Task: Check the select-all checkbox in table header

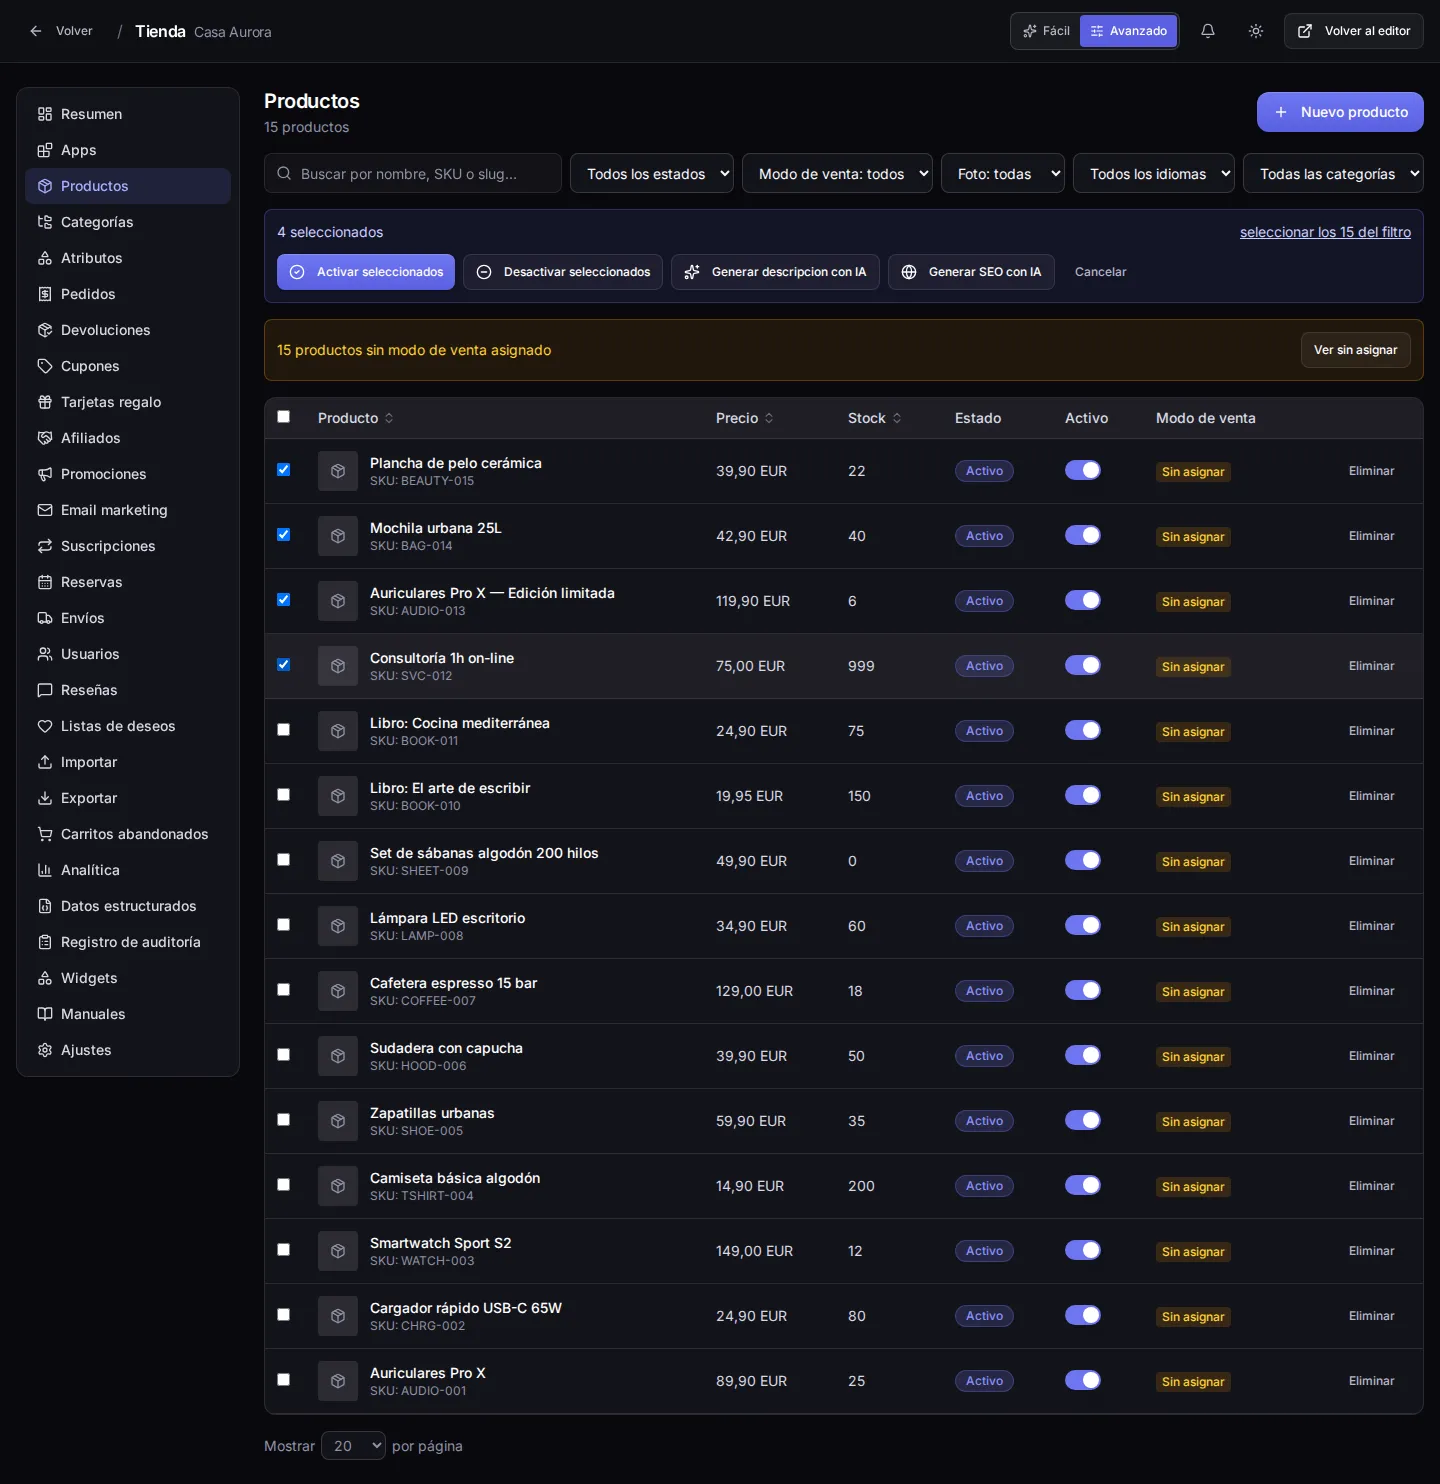Action: click(284, 417)
